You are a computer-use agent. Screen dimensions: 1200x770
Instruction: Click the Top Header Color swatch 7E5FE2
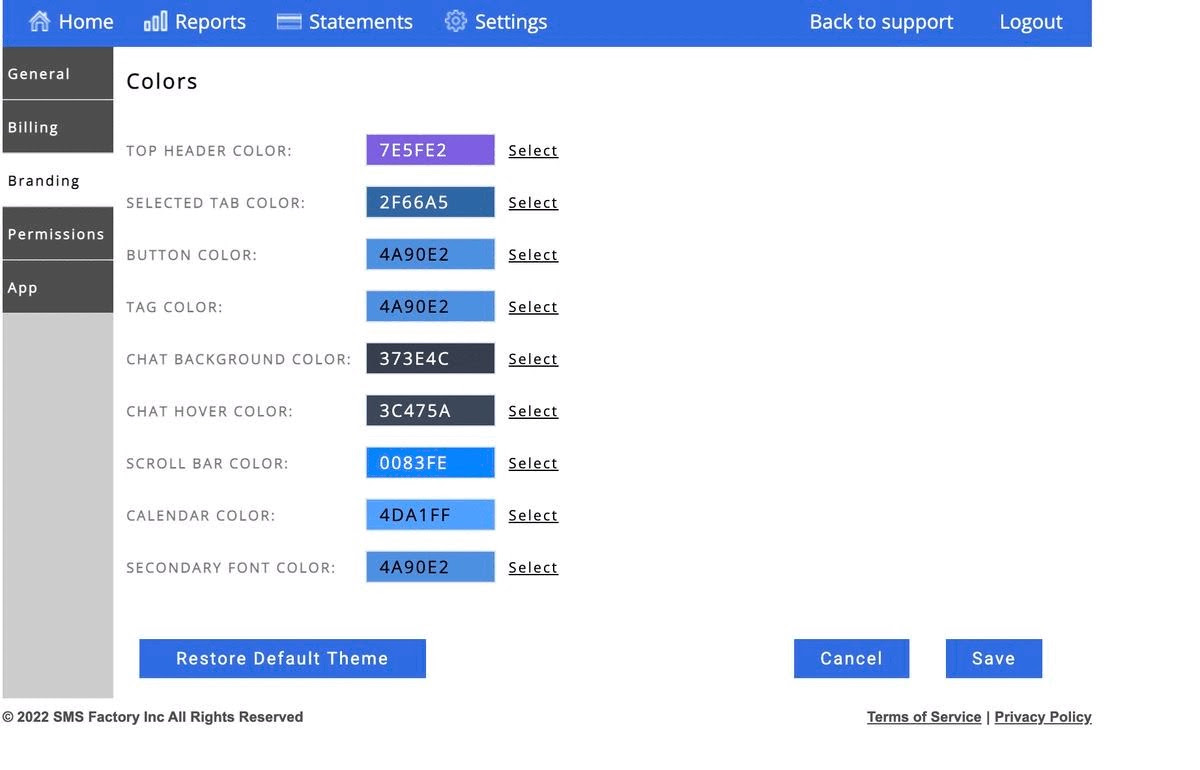(x=430, y=150)
